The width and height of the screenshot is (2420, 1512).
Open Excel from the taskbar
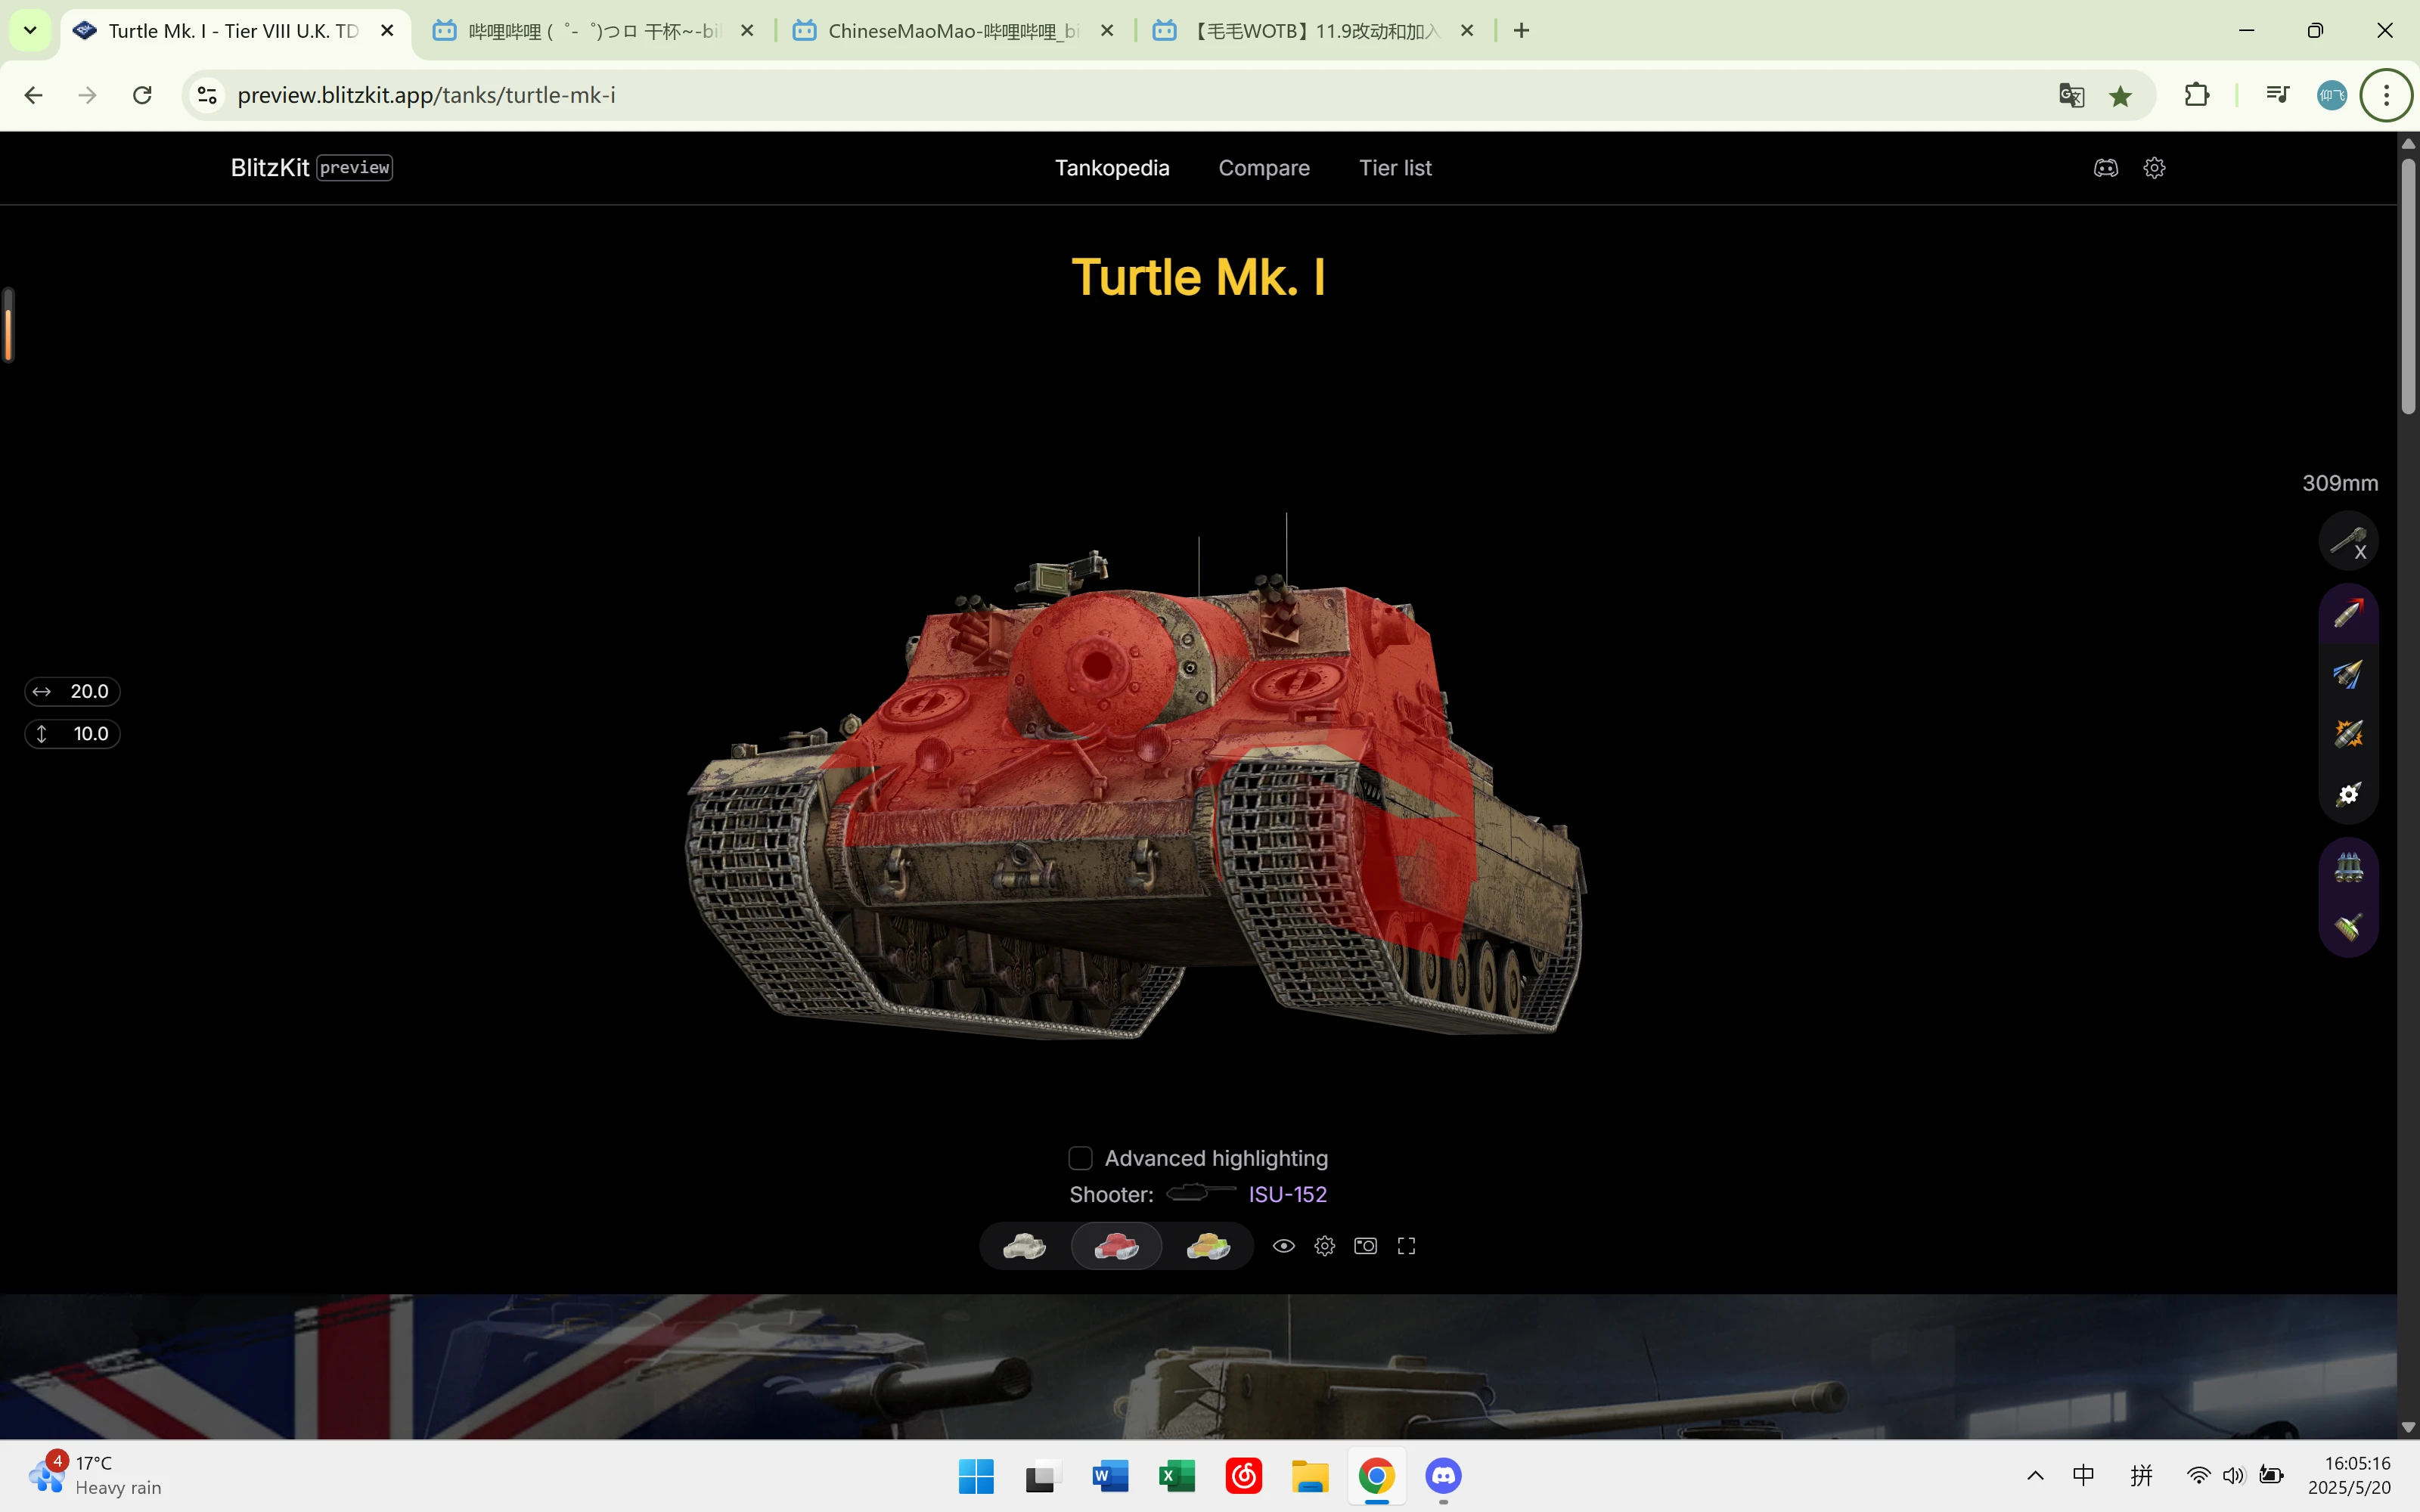click(1177, 1476)
